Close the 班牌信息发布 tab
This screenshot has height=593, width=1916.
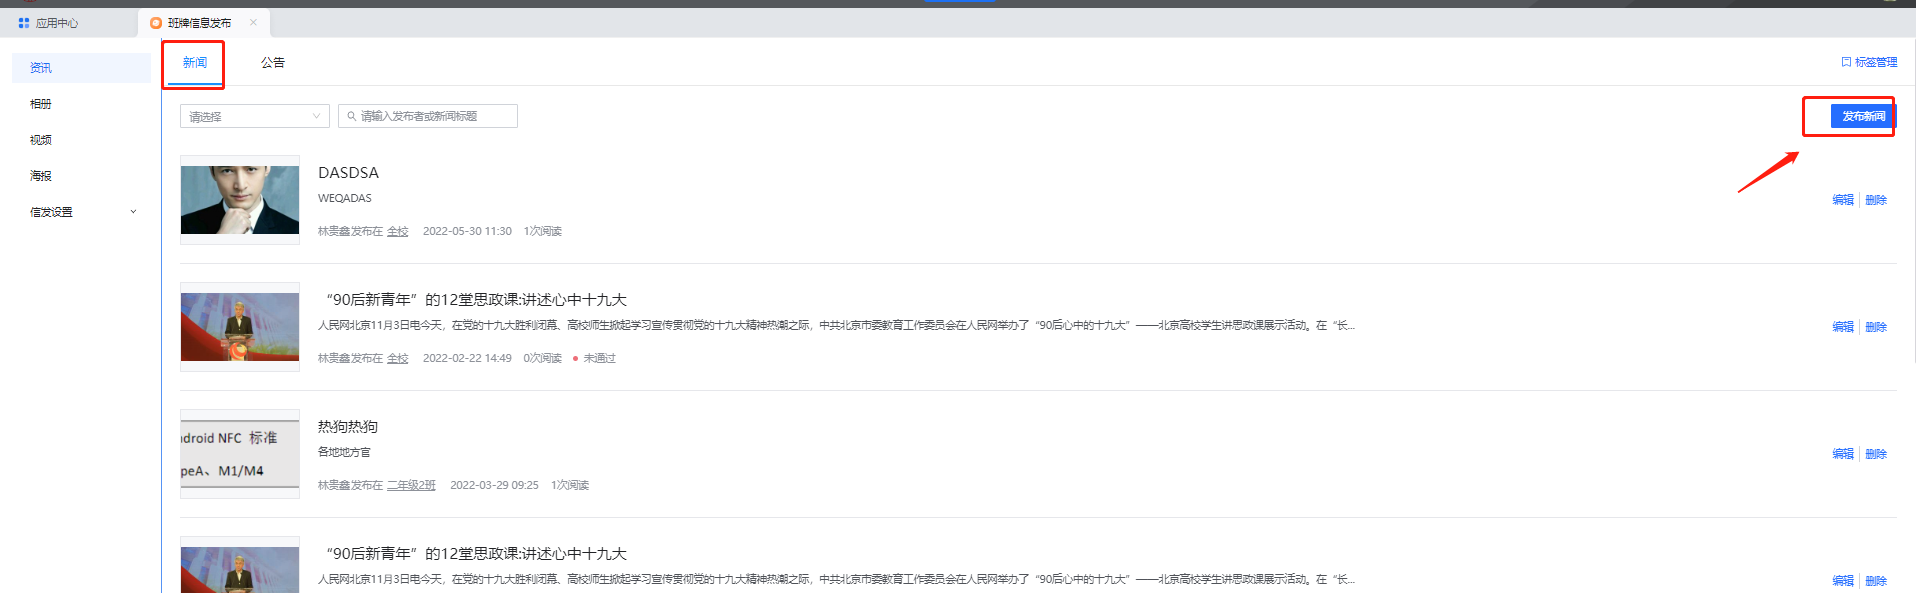tap(253, 22)
